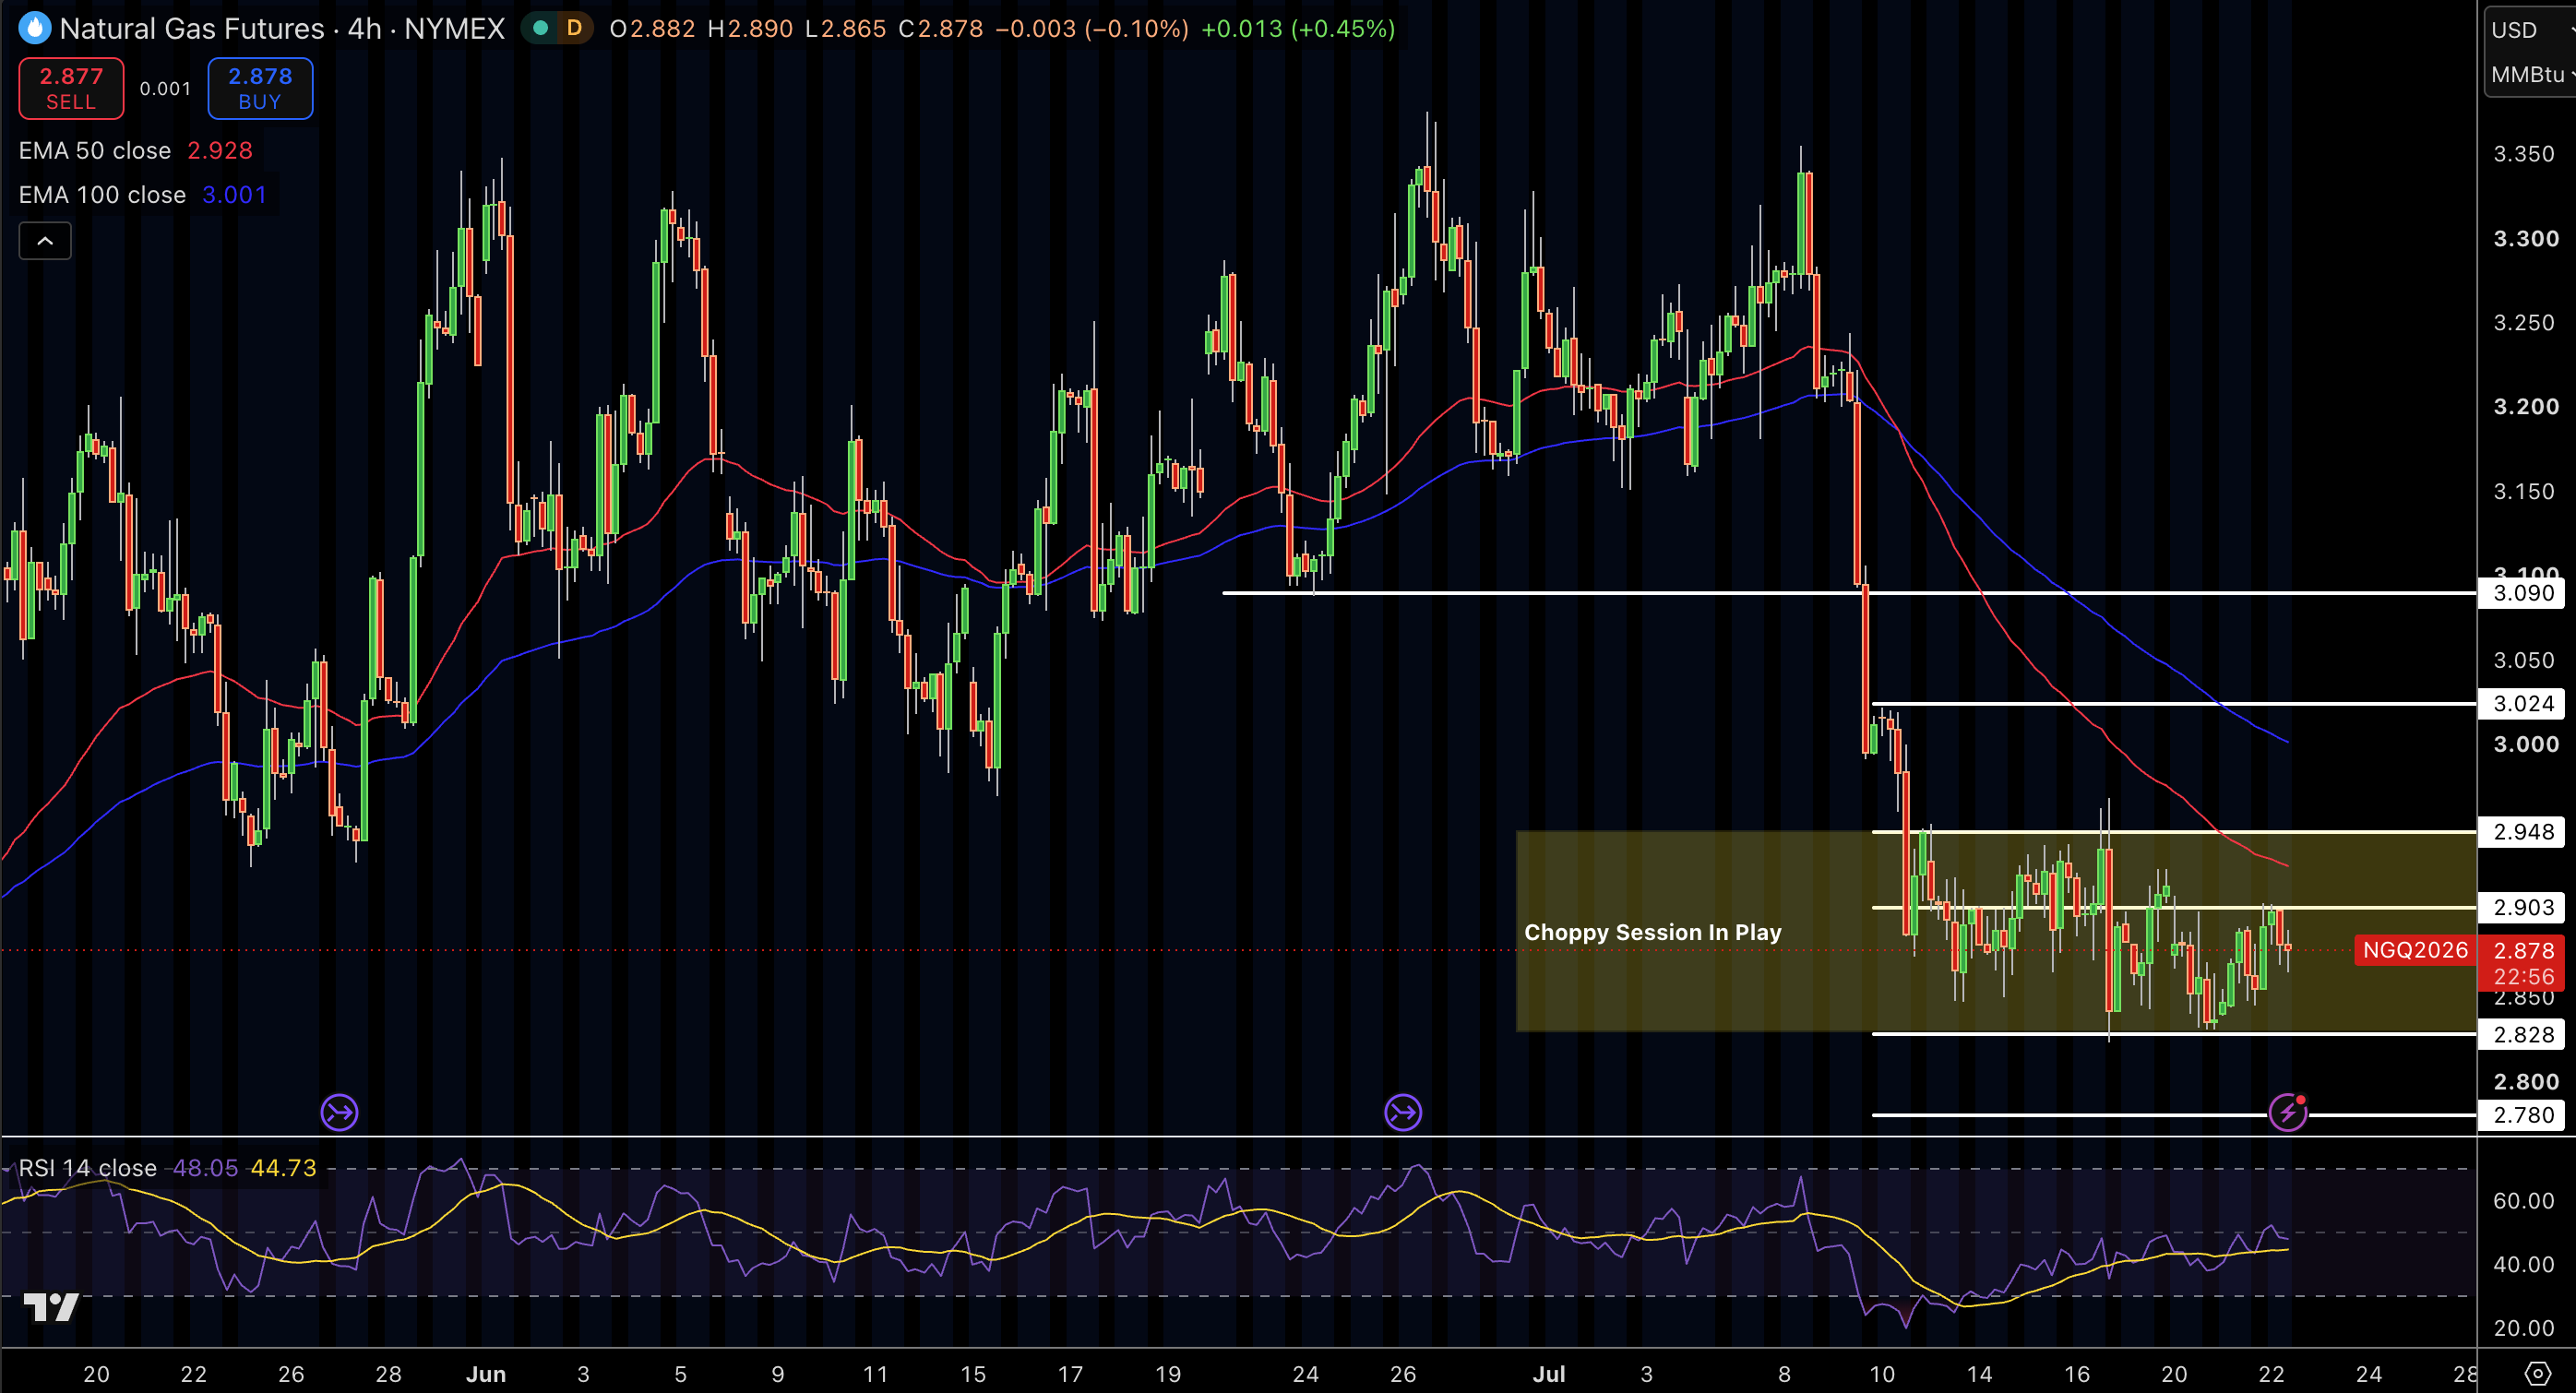Select the EMA 100 close indicator label
The height and width of the screenshot is (1393, 2576).
tap(102, 194)
